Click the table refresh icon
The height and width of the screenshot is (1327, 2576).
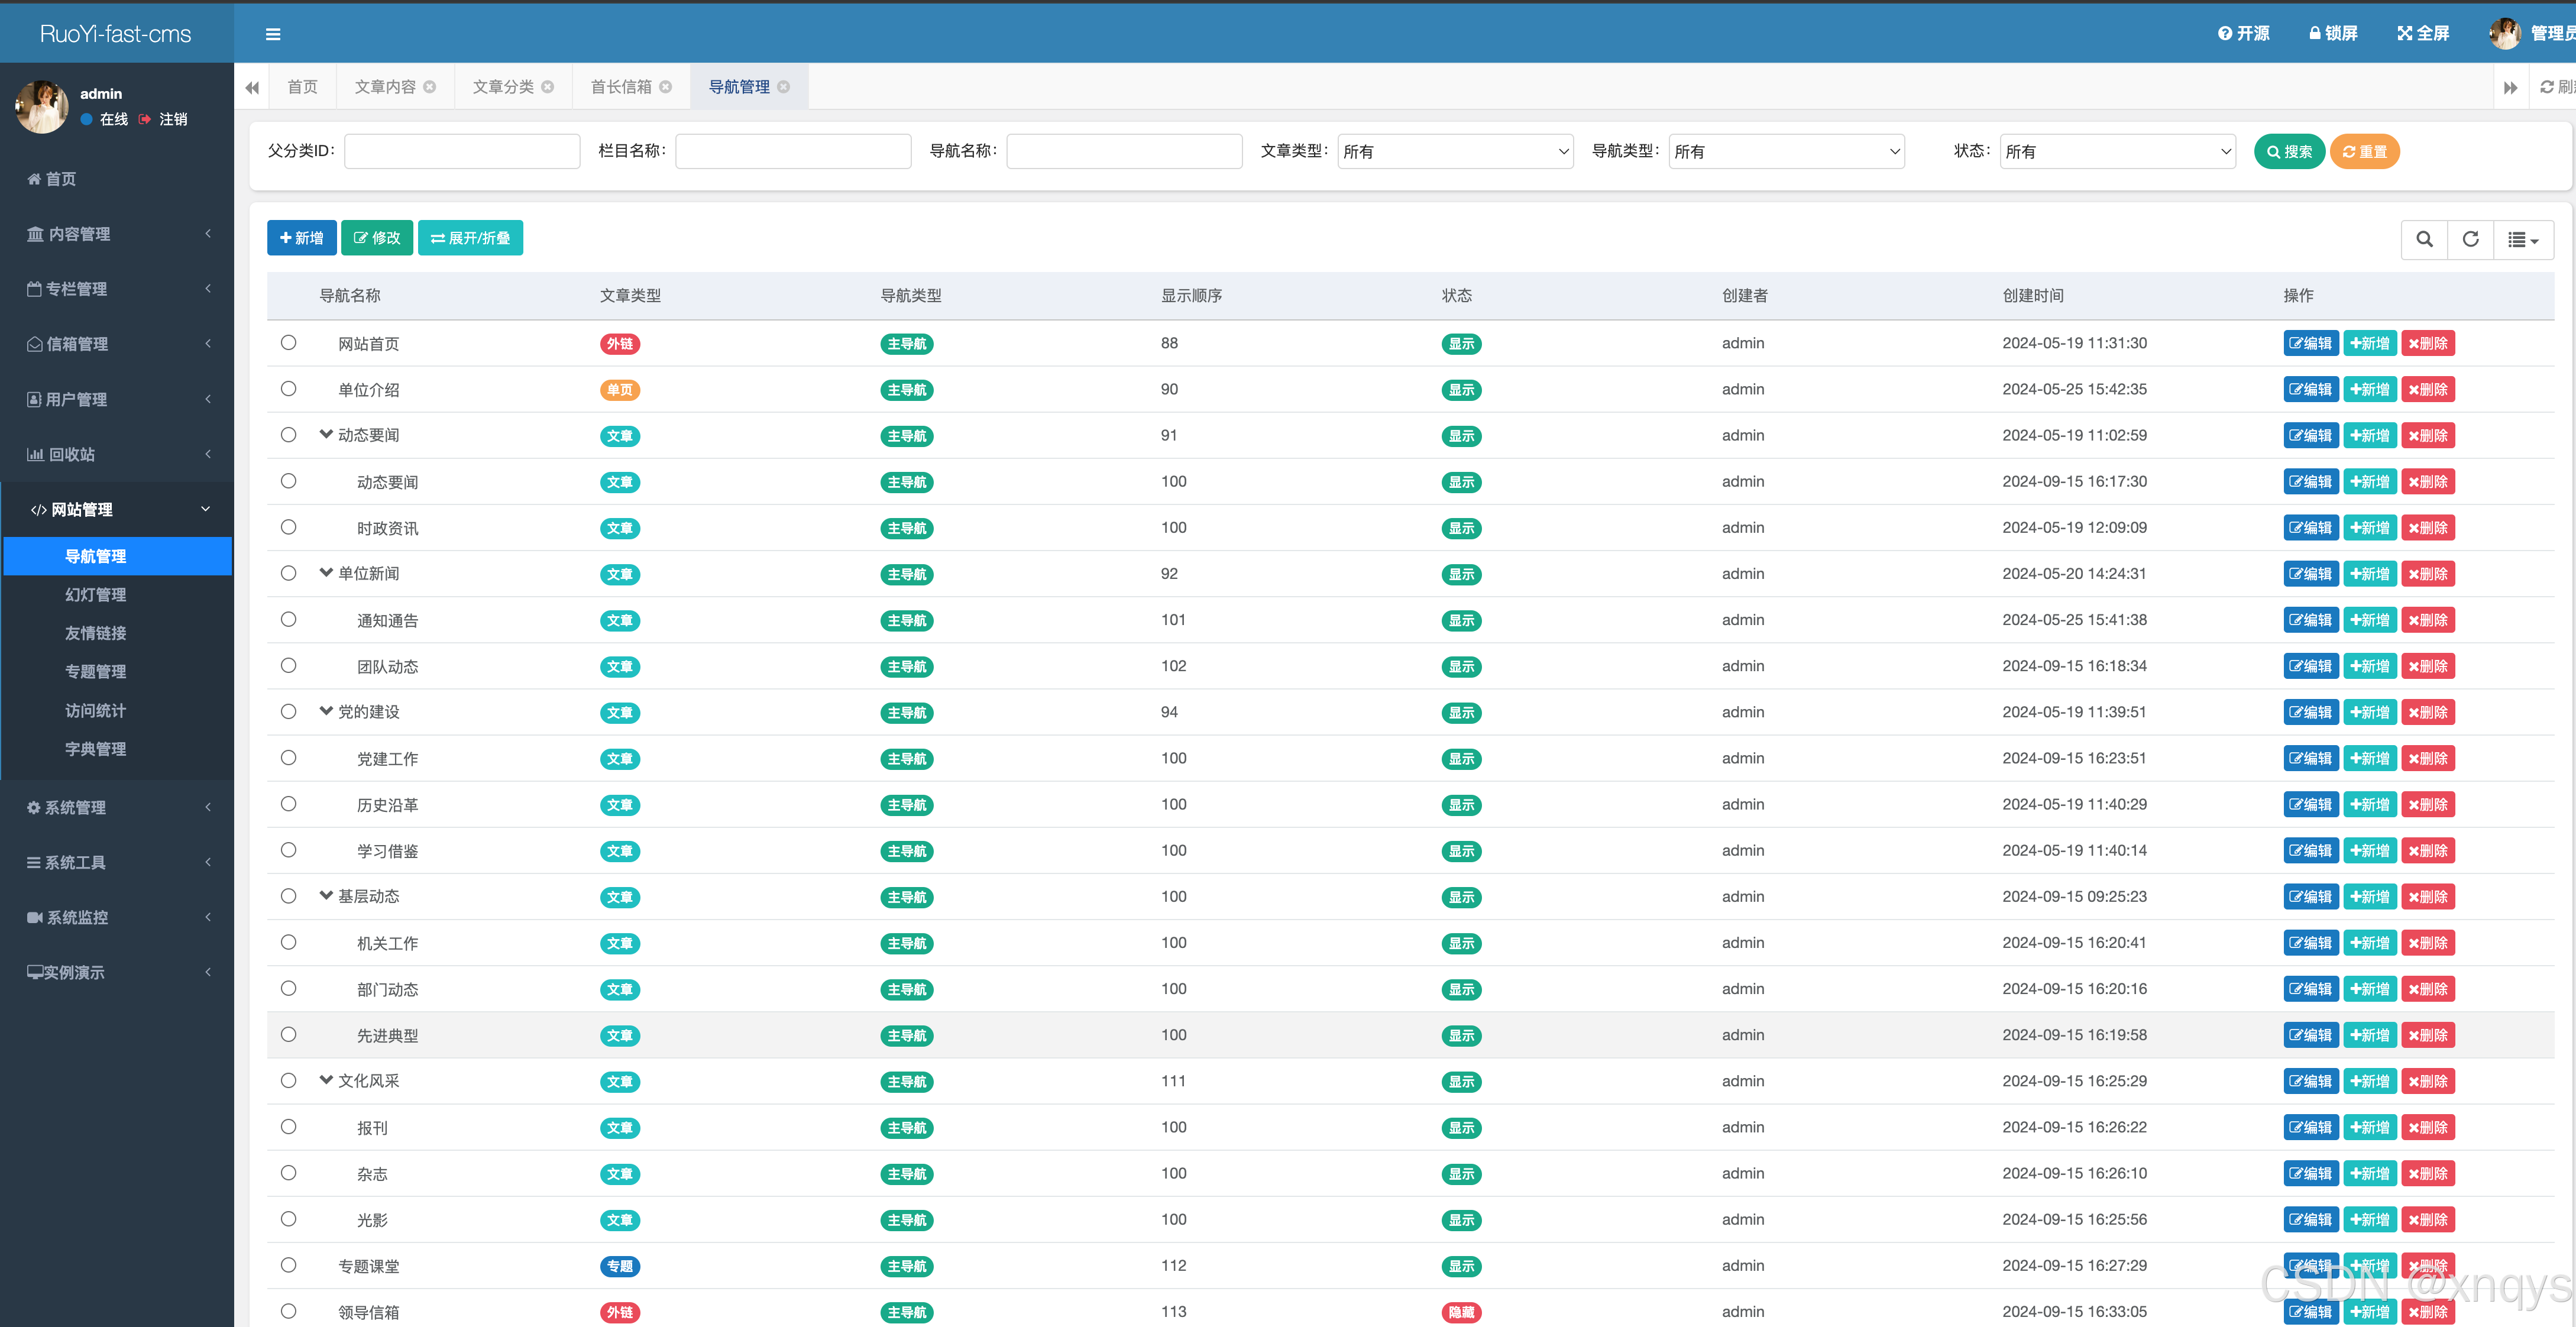click(x=2470, y=239)
